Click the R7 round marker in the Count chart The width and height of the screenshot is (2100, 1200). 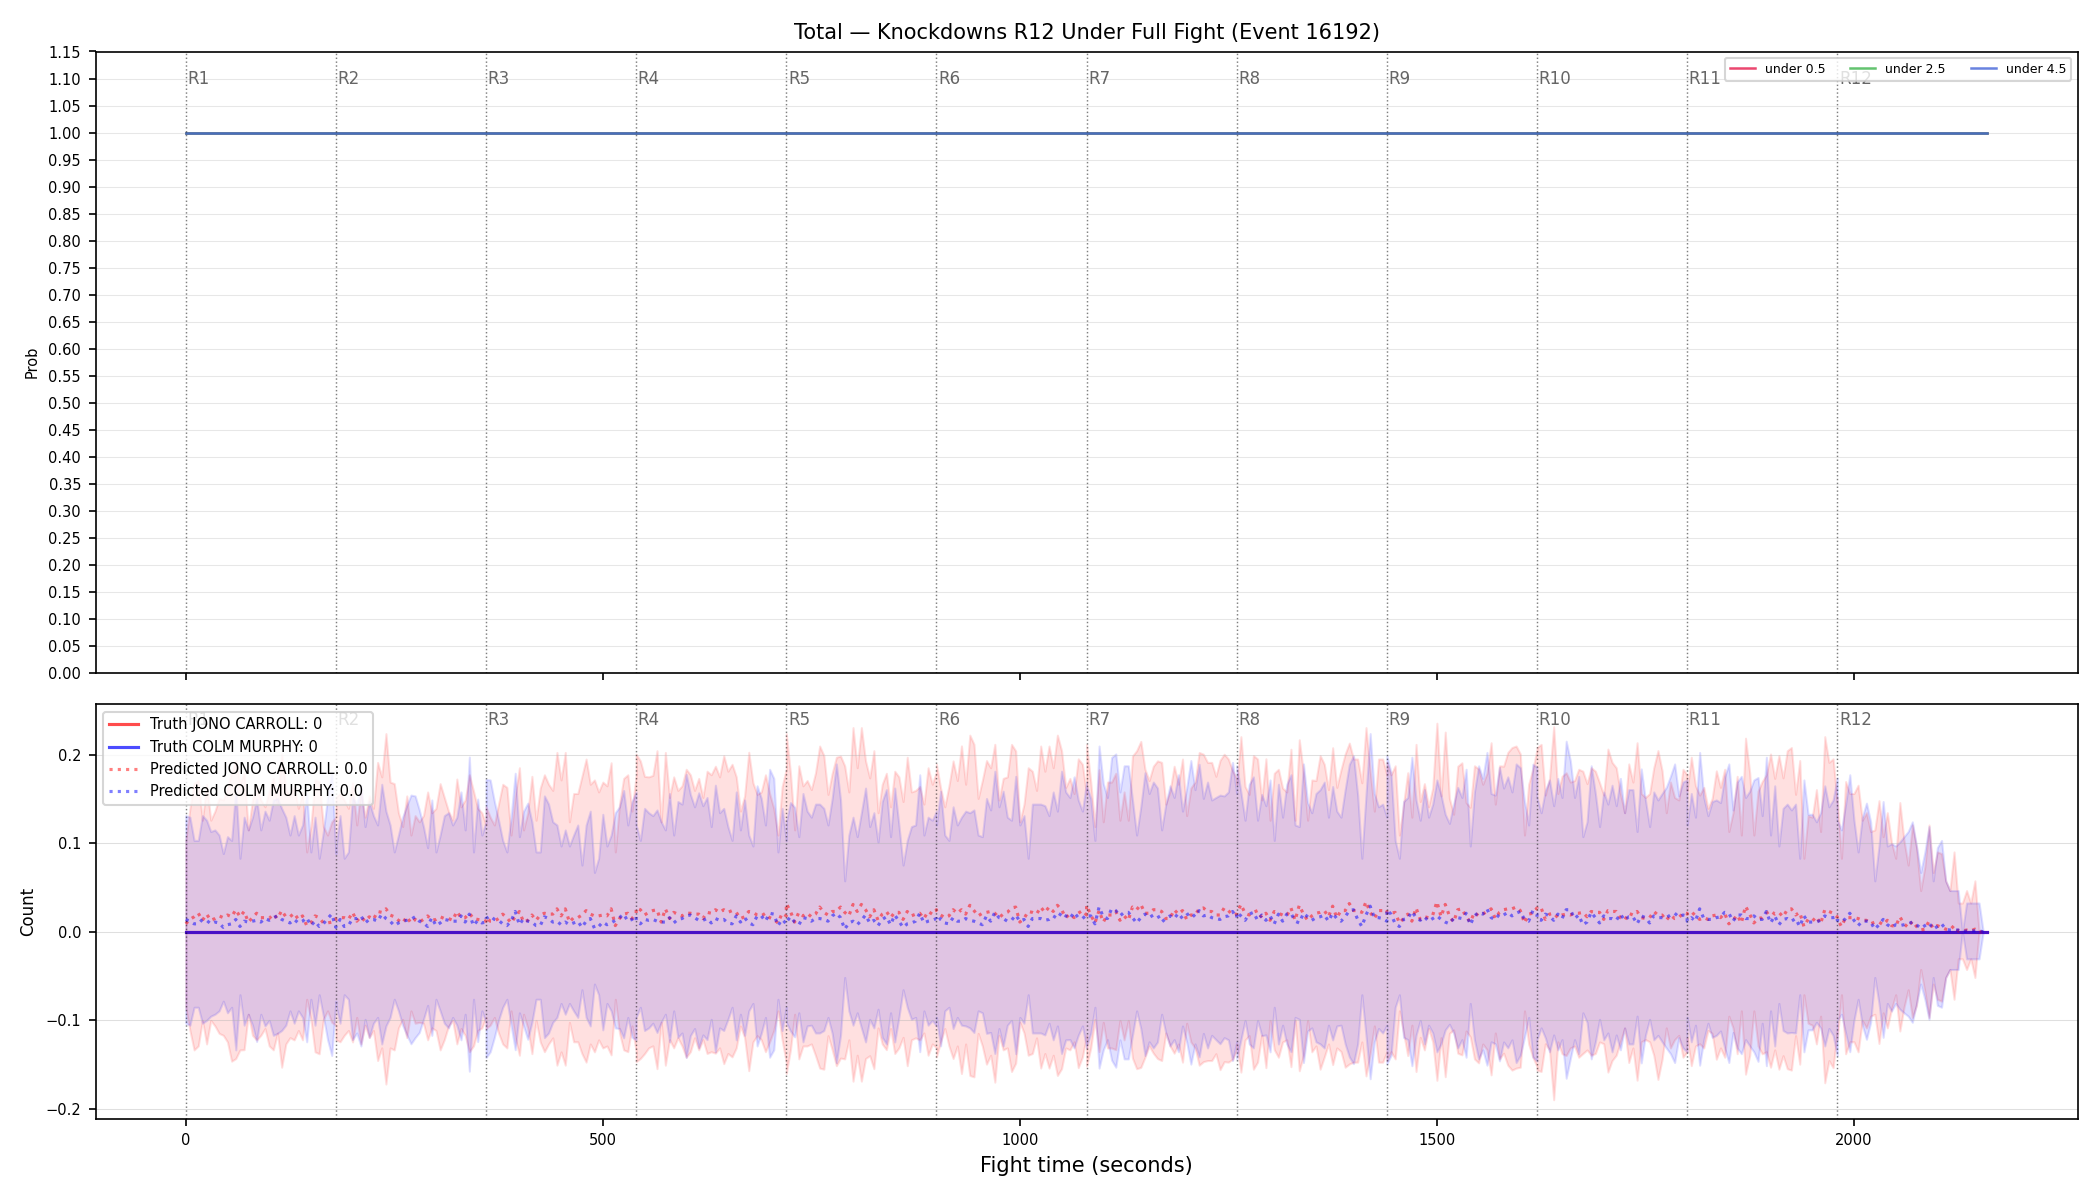1099,719
